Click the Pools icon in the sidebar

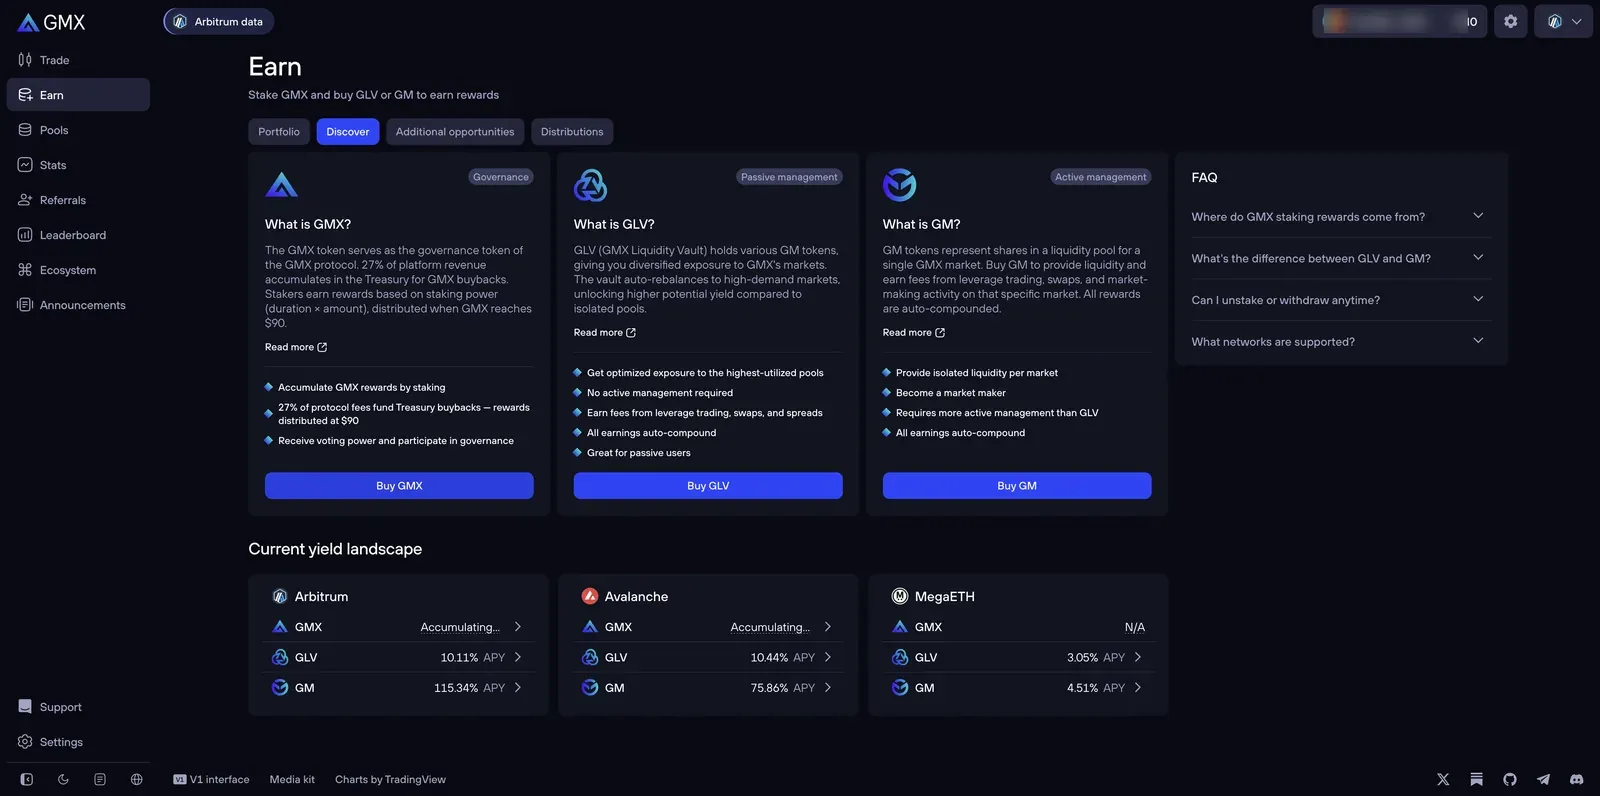[25, 130]
